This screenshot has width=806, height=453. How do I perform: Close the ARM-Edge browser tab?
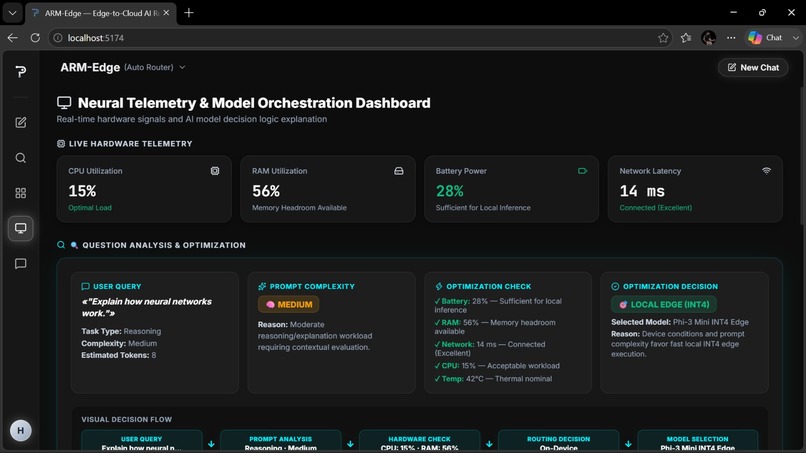pos(166,13)
